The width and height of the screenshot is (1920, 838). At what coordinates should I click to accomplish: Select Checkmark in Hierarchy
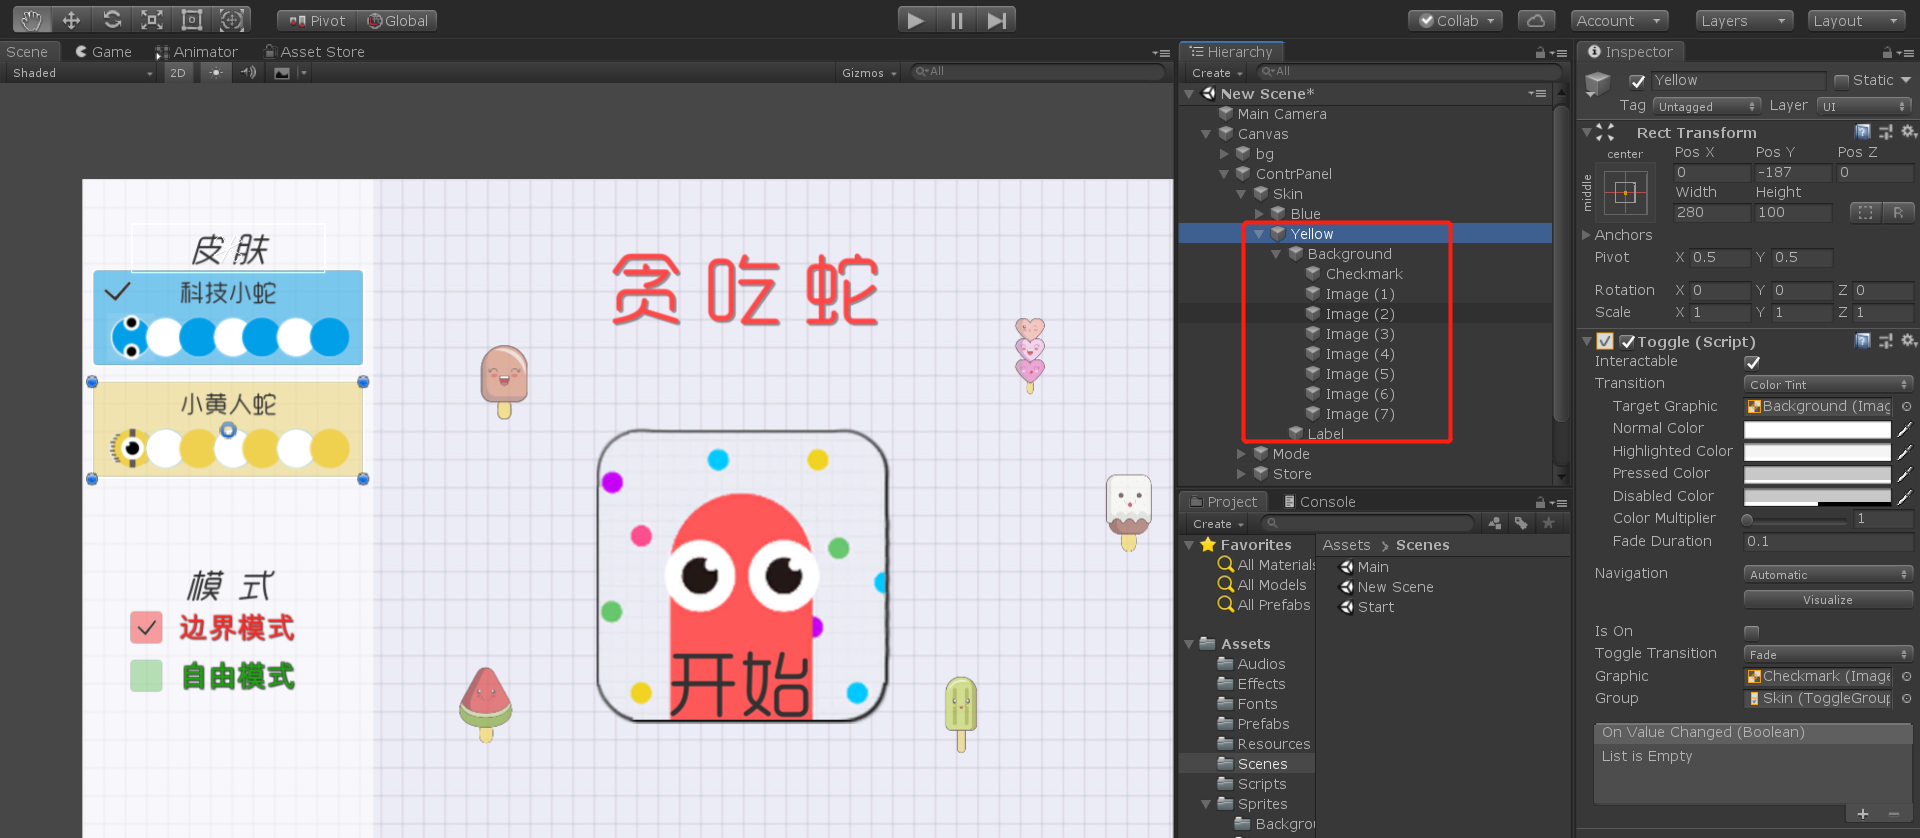[x=1364, y=274]
